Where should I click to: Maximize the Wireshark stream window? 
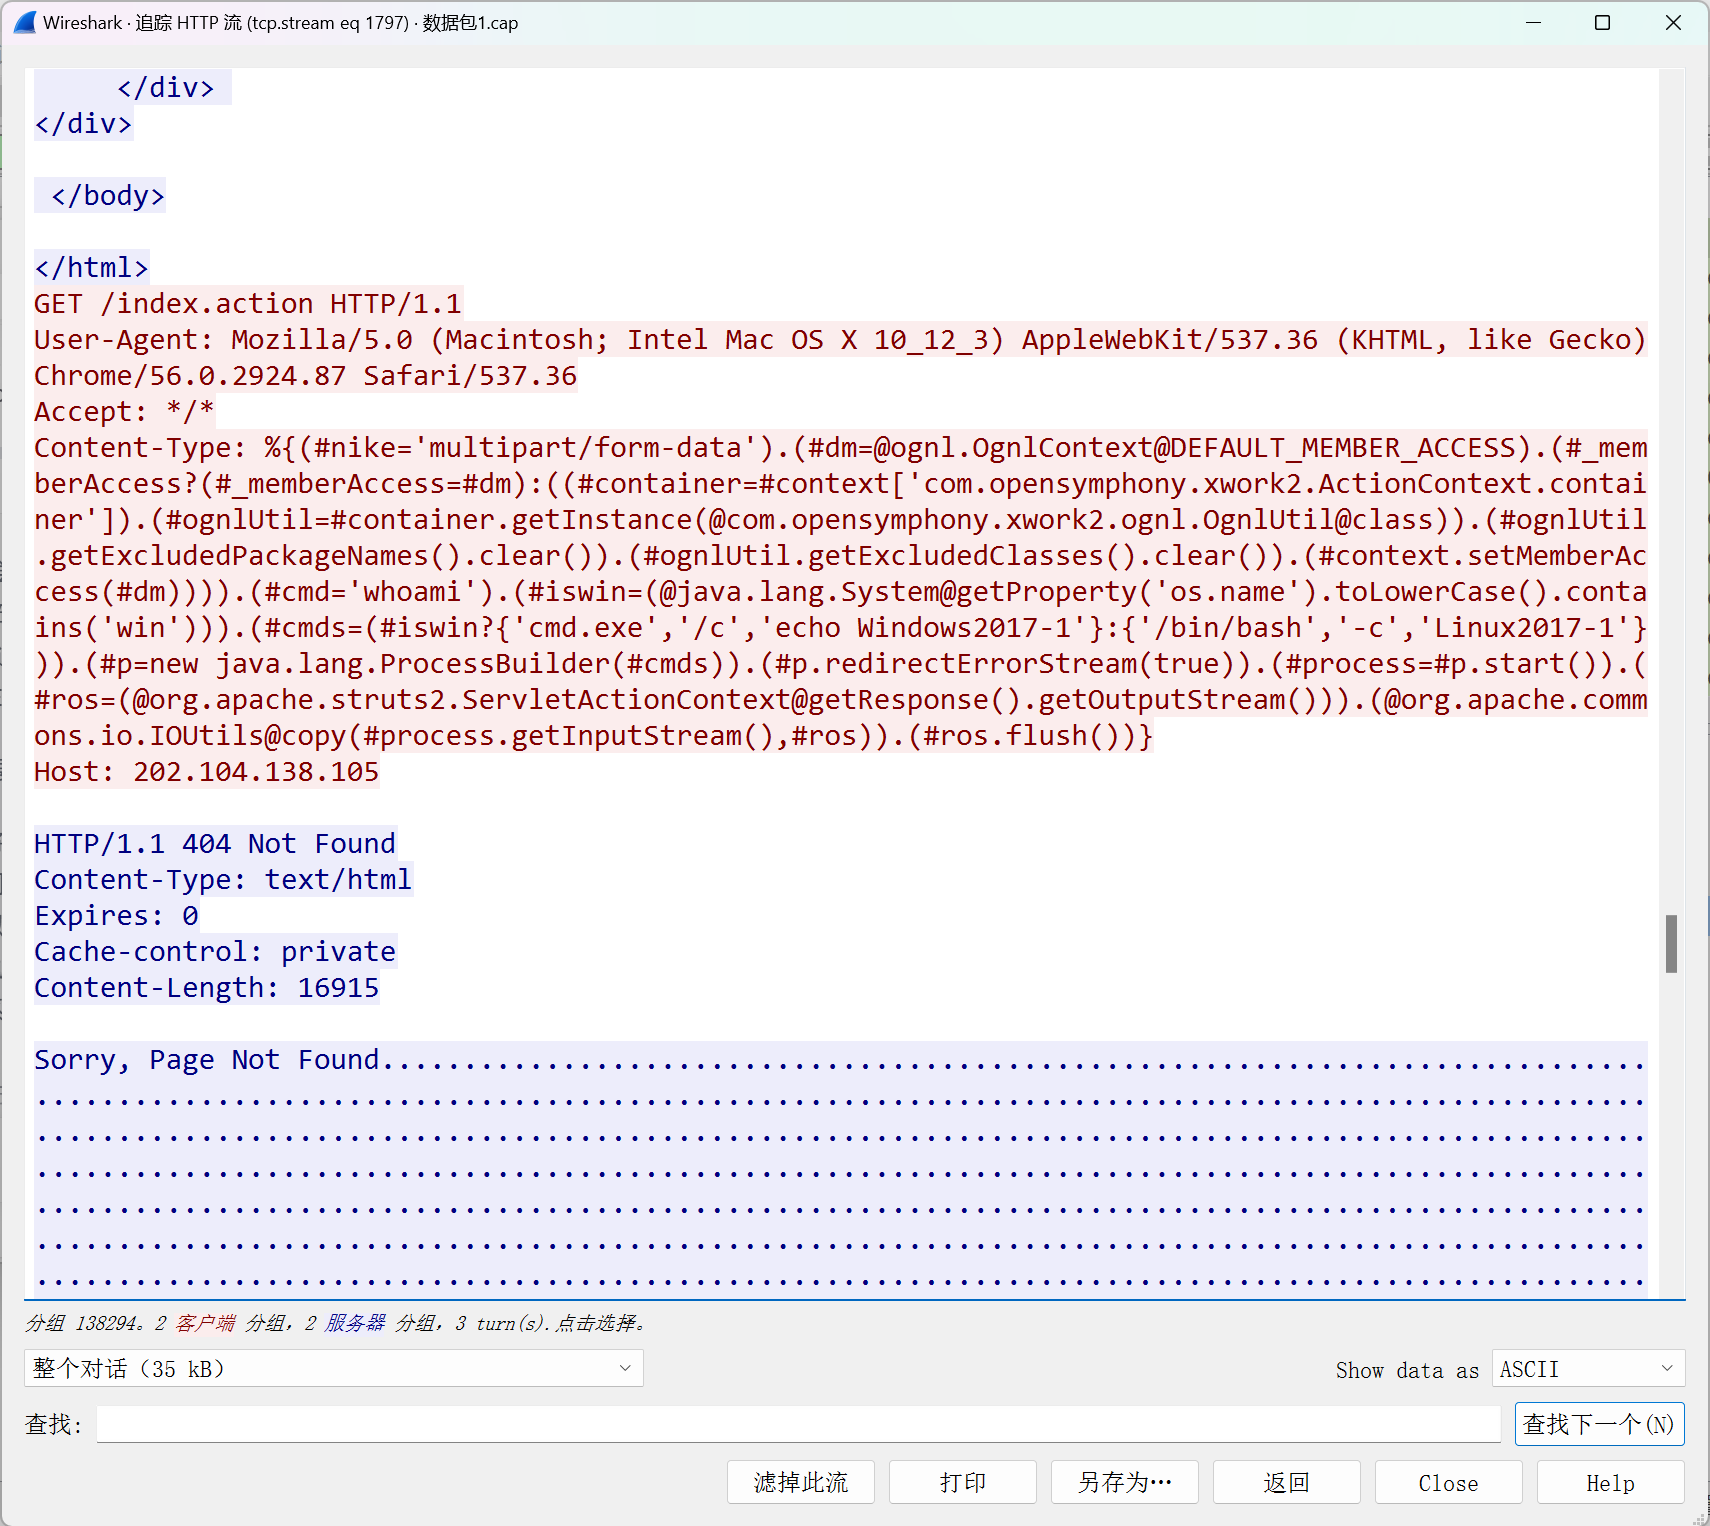(1602, 22)
